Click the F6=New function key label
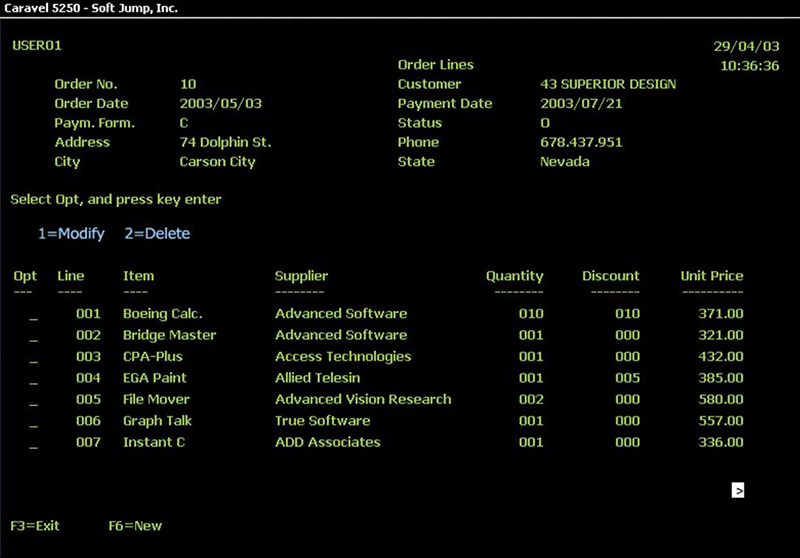The width and height of the screenshot is (800, 558). point(135,525)
